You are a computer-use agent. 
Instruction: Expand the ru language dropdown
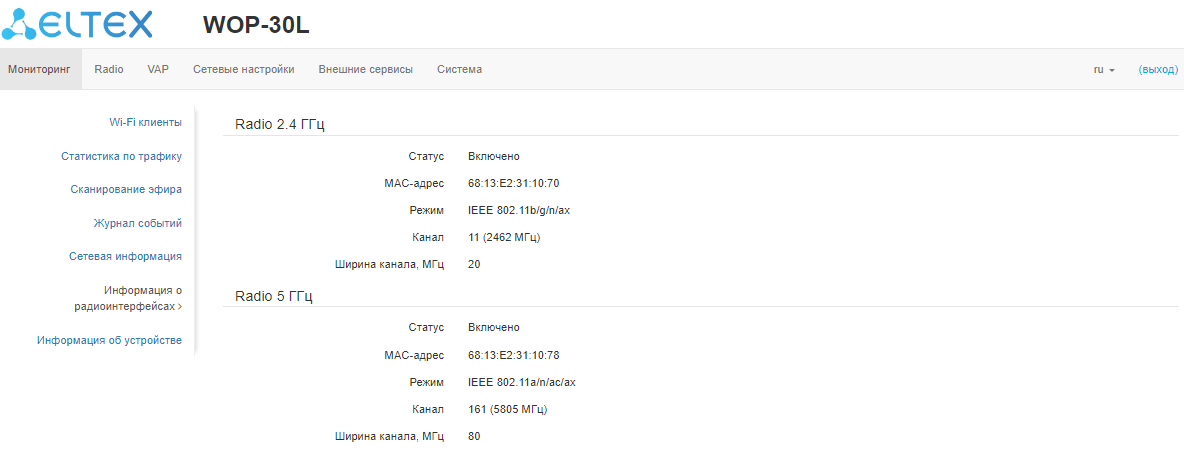point(1104,70)
